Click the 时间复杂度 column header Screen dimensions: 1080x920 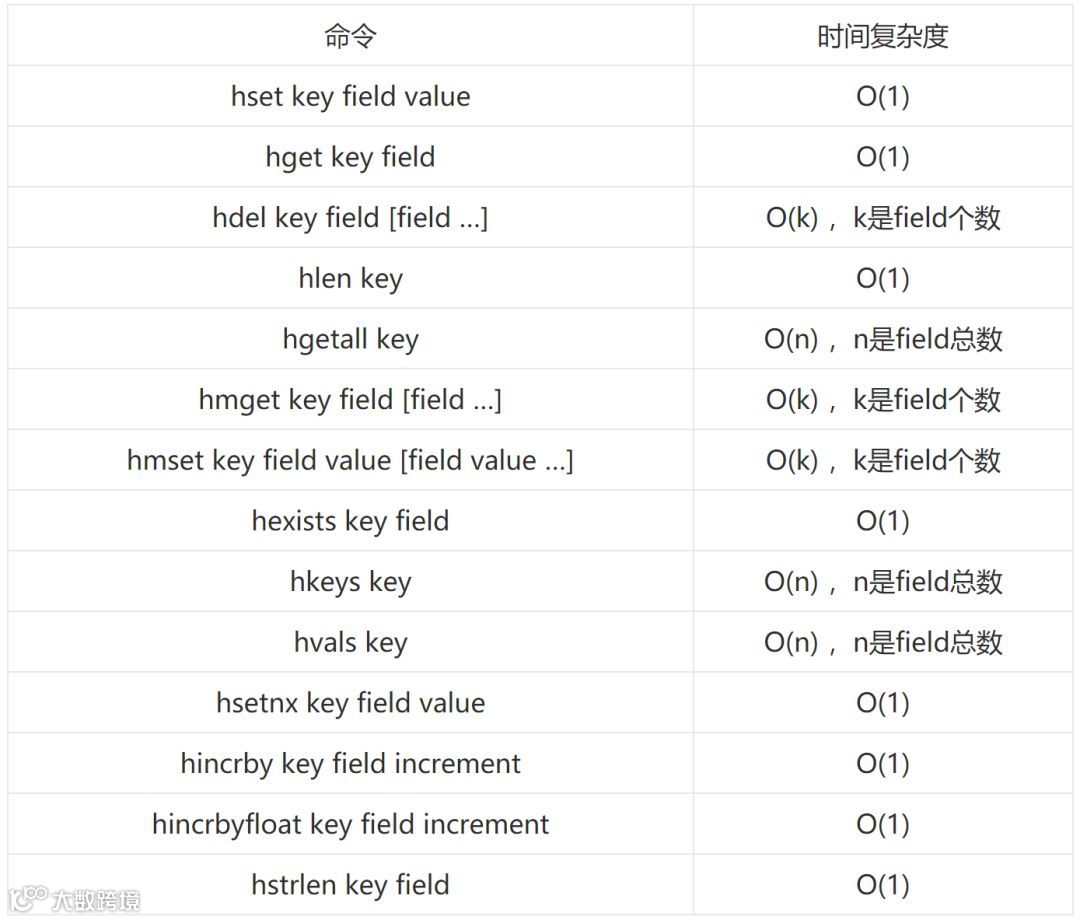pos(882,36)
